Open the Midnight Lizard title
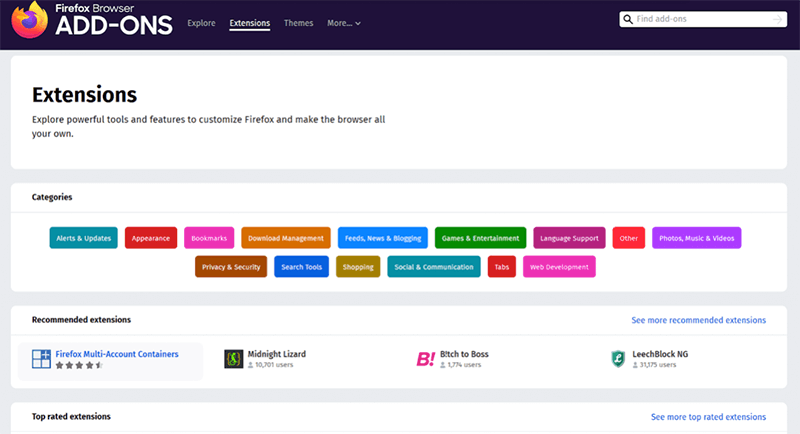Screen dimensions: 800x434 click(x=277, y=354)
